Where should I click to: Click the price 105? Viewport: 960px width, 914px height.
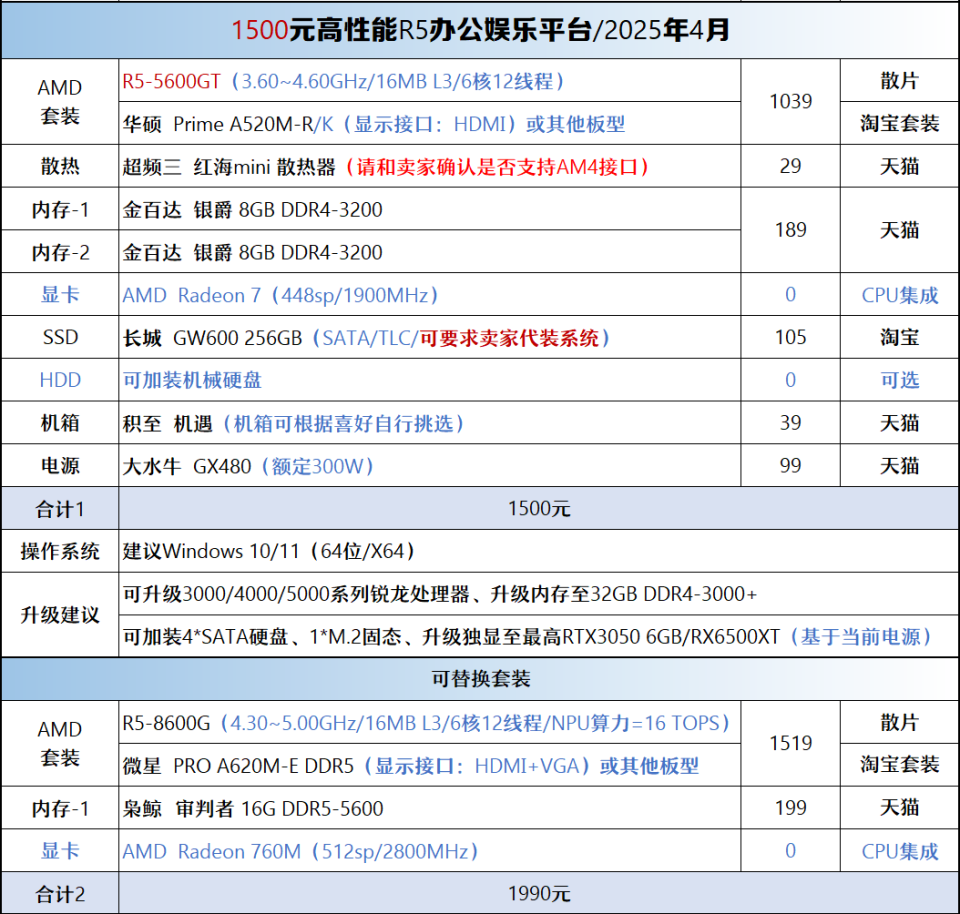pyautogui.click(x=790, y=337)
